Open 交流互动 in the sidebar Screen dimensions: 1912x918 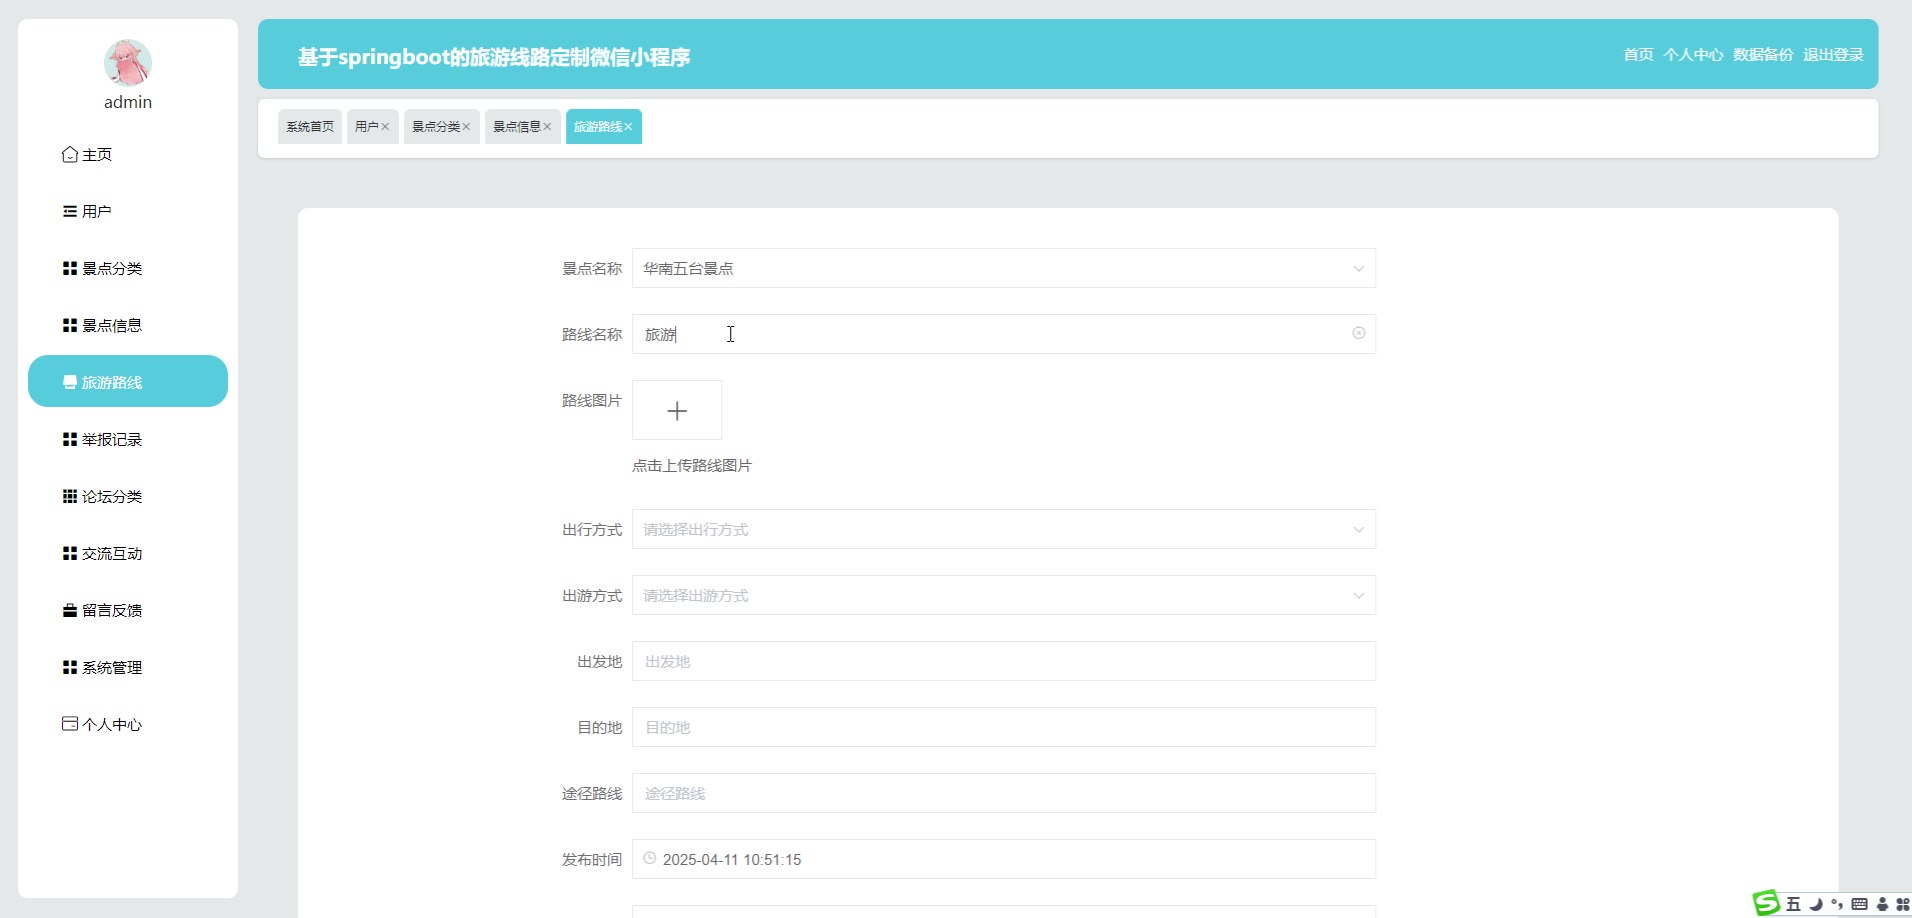[x=128, y=553]
